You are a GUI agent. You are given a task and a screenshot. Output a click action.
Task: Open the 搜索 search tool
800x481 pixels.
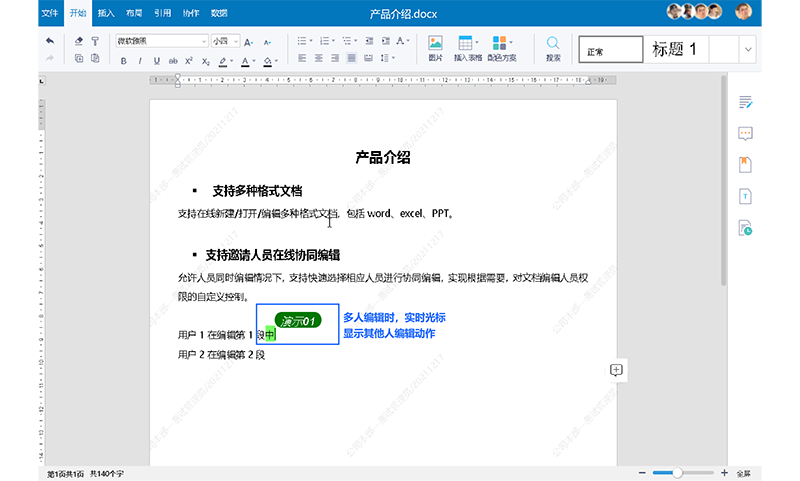(x=553, y=48)
